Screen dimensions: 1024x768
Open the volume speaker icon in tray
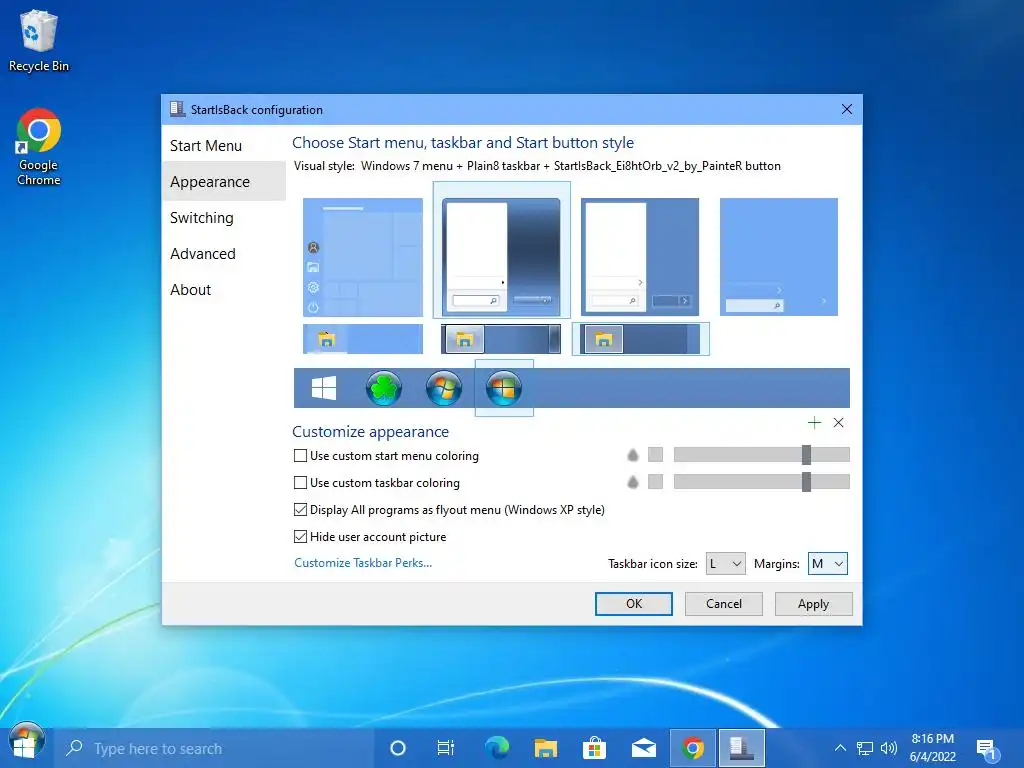click(x=888, y=748)
